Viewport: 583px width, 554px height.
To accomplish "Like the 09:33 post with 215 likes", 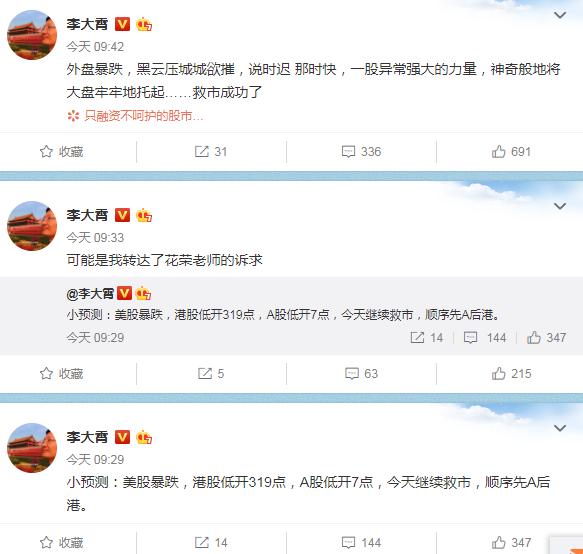I will 511,374.
